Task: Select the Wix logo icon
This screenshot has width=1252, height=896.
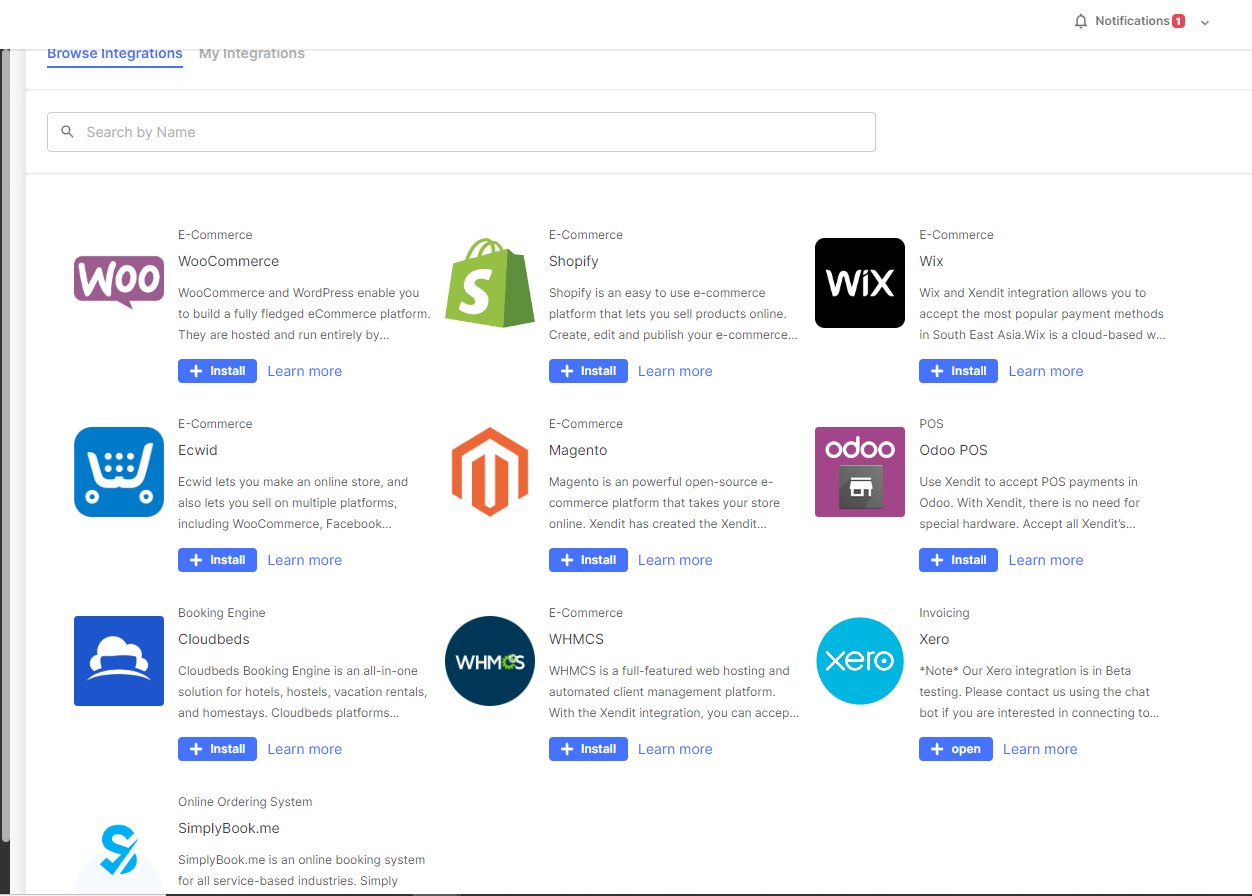Action: (859, 283)
